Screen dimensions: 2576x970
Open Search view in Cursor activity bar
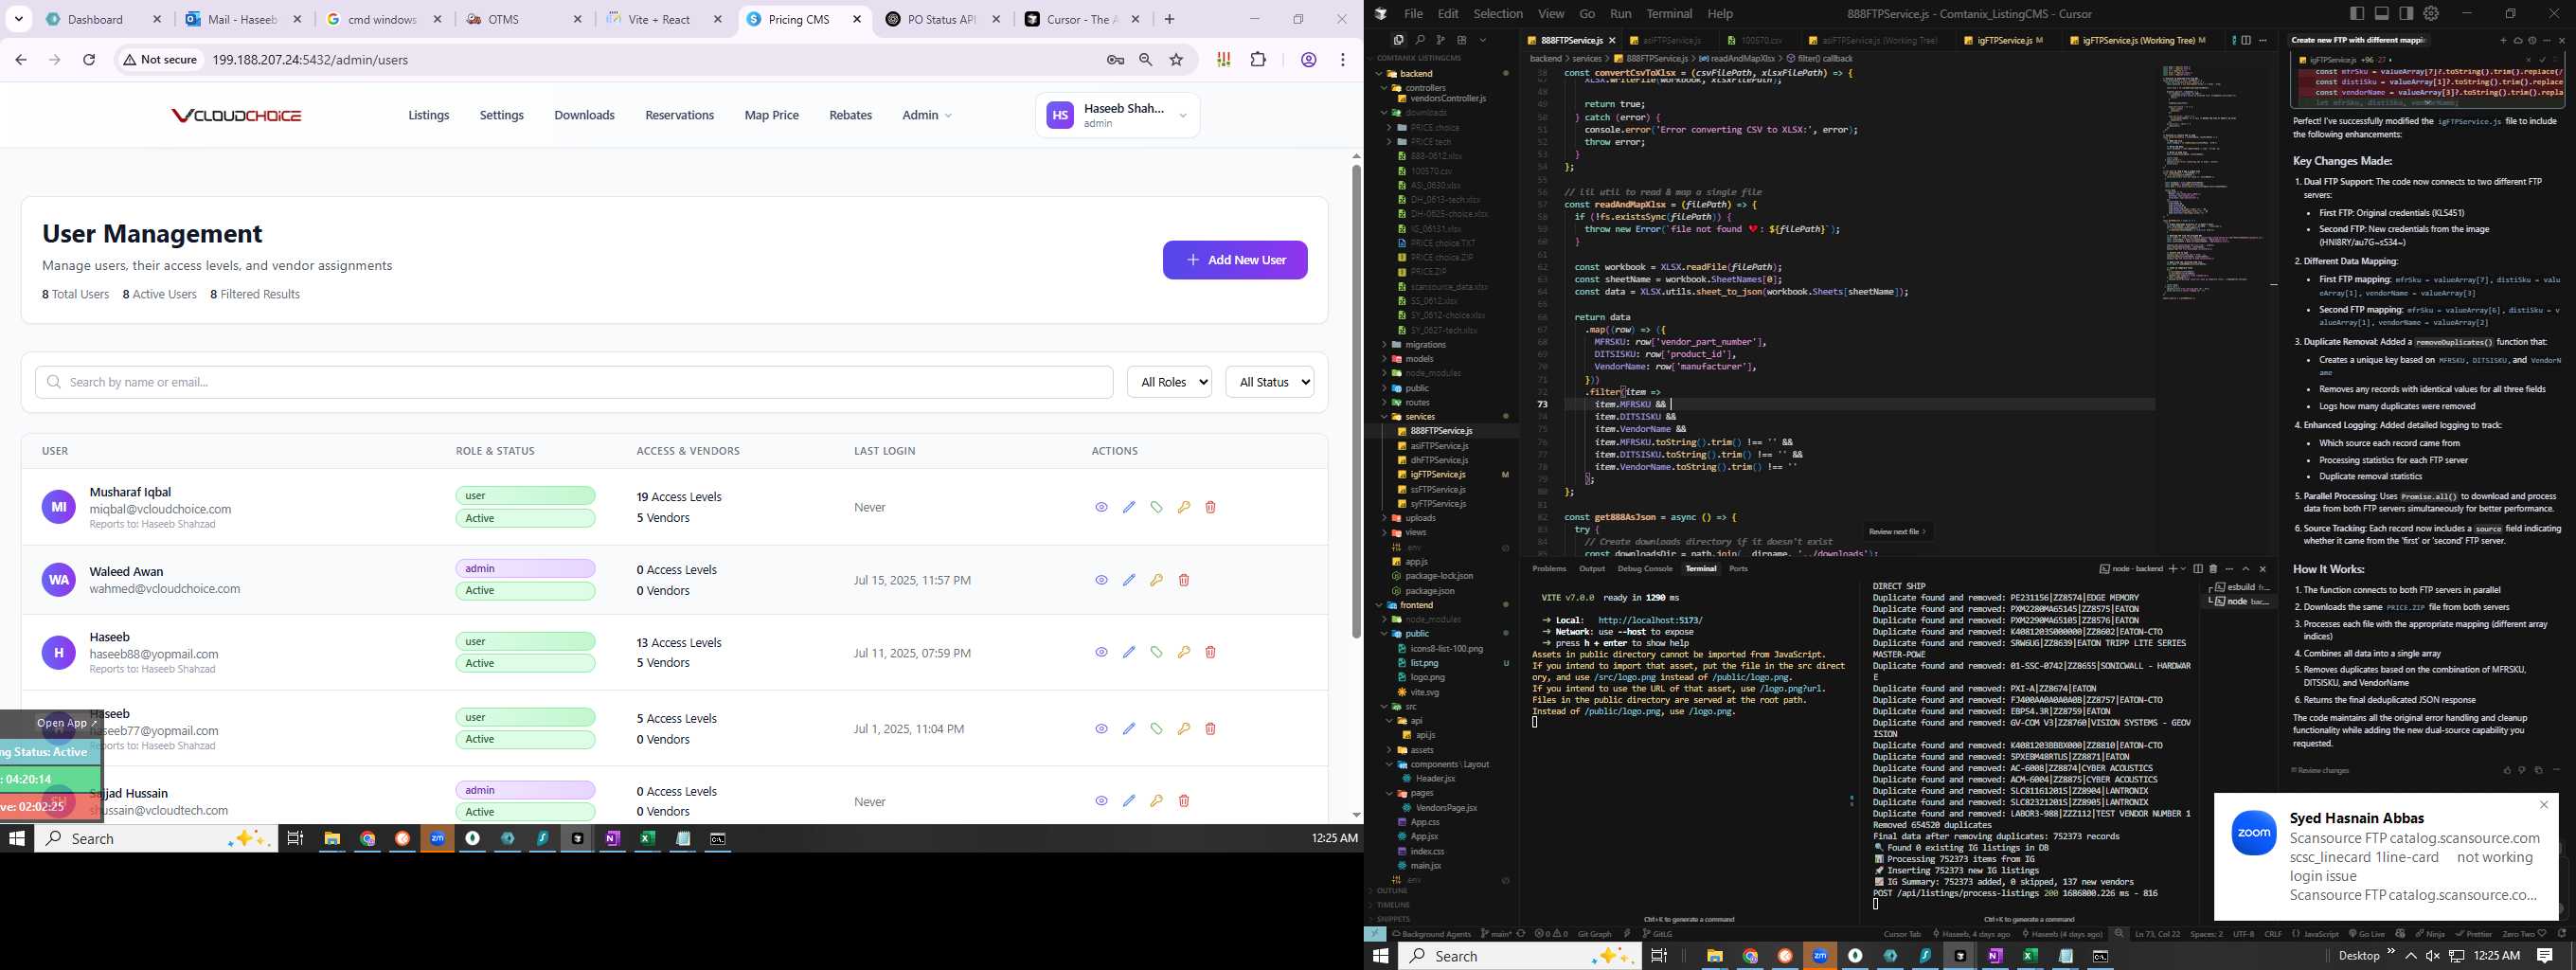coord(1419,40)
